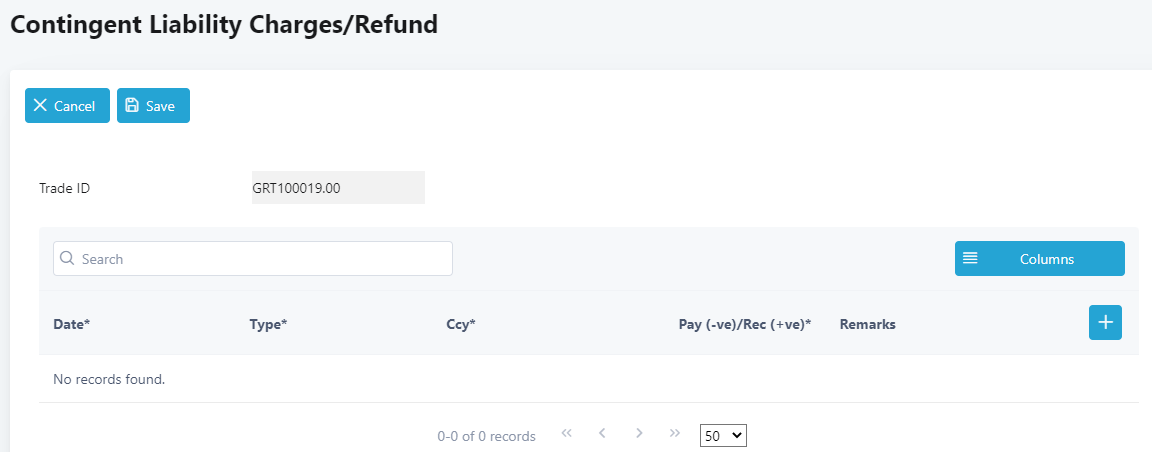Add a new charge row with the plus icon
Image resolution: width=1152 pixels, height=452 pixels.
pyautogui.click(x=1105, y=323)
